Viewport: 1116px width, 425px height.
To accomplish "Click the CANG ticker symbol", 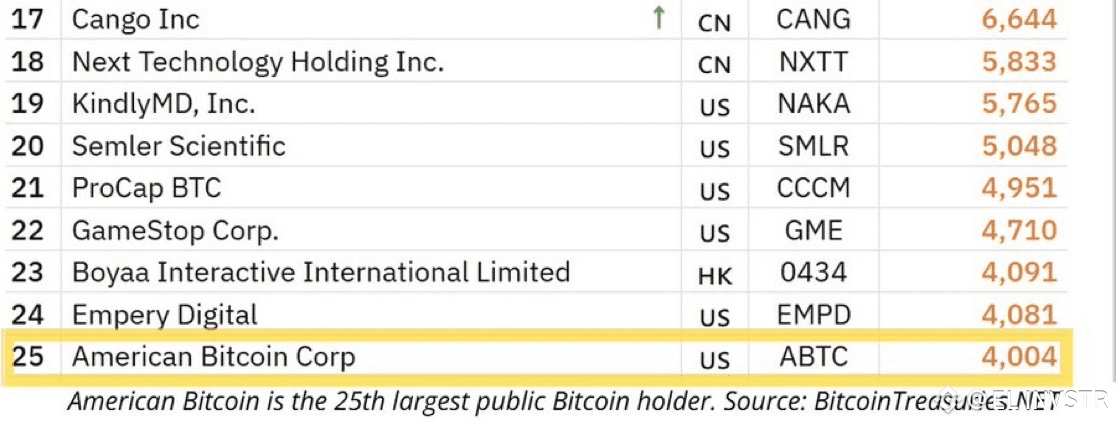I will click(814, 19).
